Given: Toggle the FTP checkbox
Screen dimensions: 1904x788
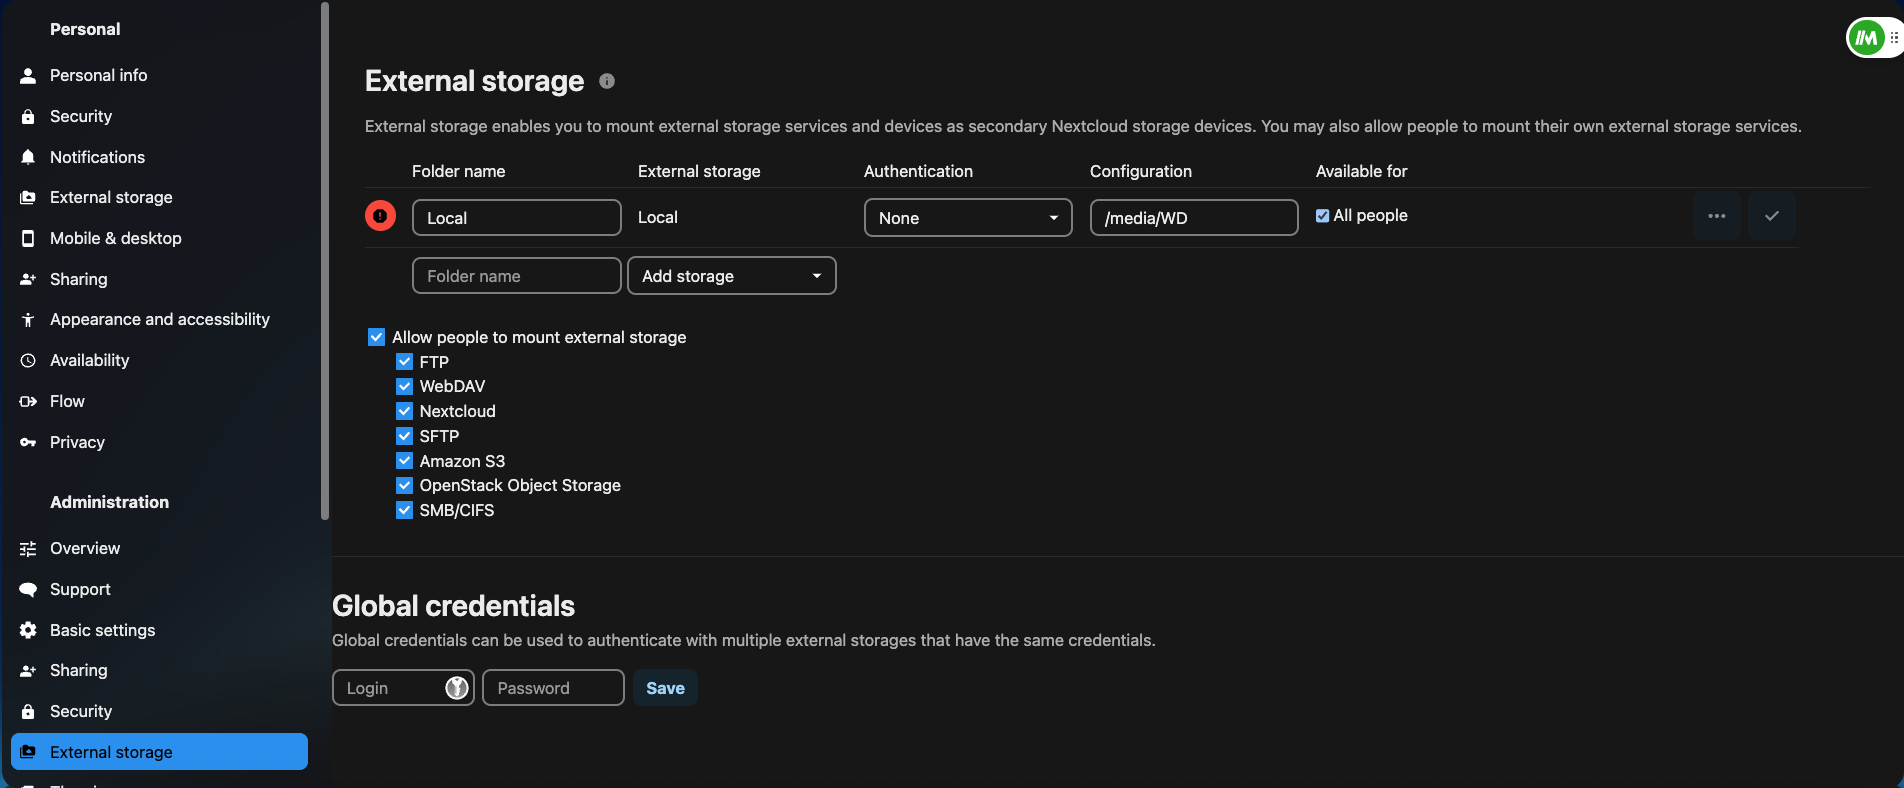Looking at the screenshot, I should (405, 362).
